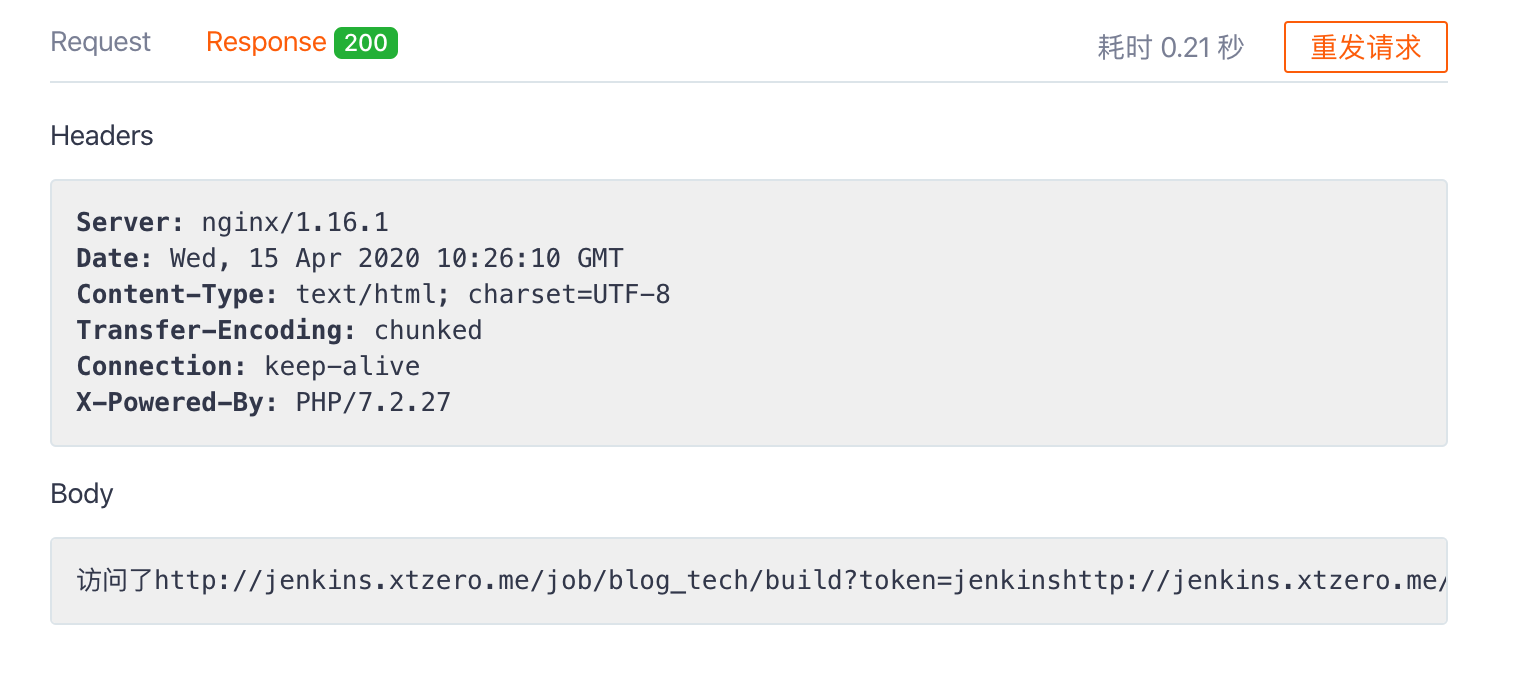Switch to the Request tab

click(x=100, y=42)
